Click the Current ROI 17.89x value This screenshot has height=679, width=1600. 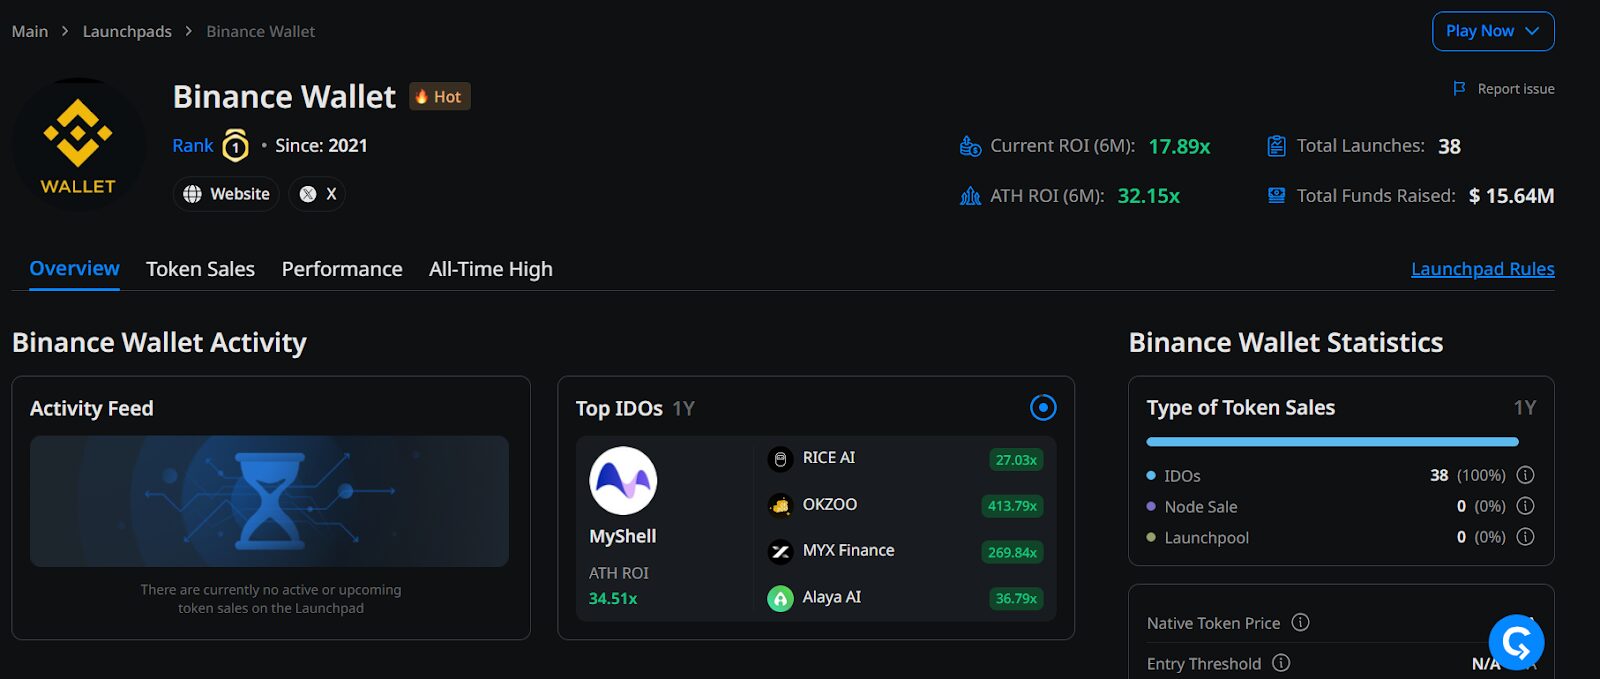click(1179, 147)
